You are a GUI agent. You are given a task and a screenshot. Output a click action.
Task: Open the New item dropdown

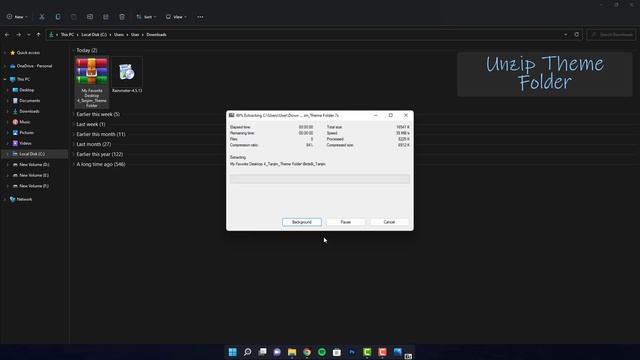click(17, 17)
